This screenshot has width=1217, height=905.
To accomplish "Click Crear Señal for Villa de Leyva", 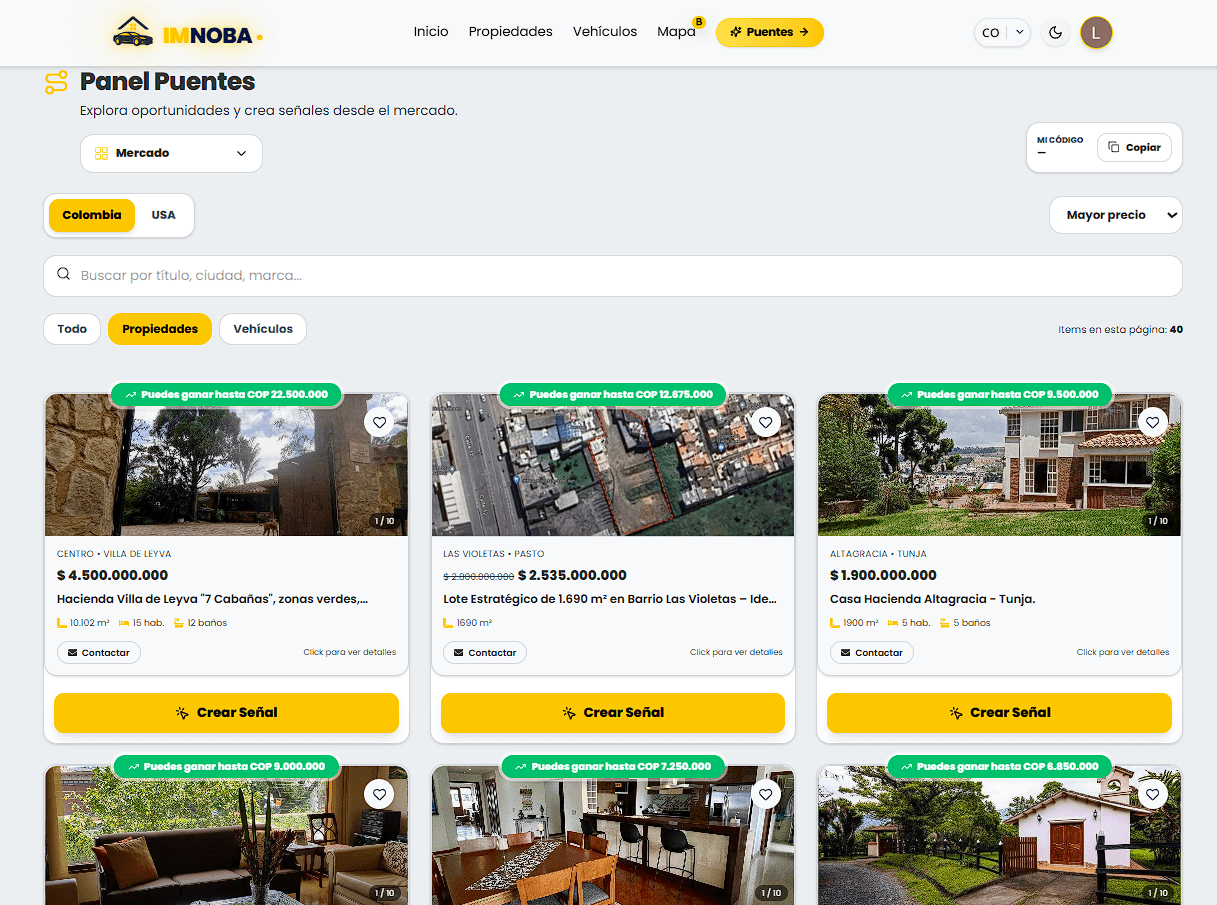I will (226, 713).
